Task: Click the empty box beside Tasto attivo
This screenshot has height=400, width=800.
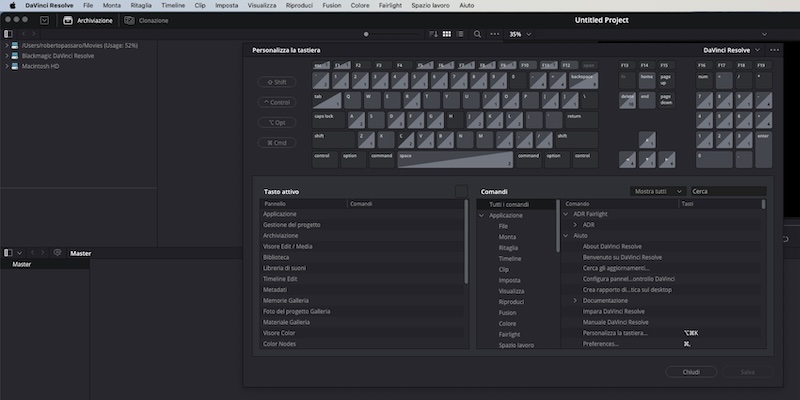Action: [461, 191]
